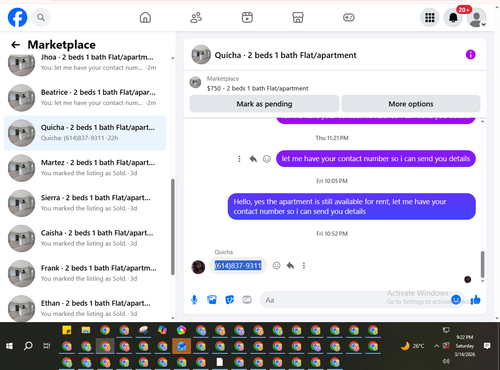Viewport: 500px width, 370px height.
Task: Open the account profile avatar menu
Action: 476,17
